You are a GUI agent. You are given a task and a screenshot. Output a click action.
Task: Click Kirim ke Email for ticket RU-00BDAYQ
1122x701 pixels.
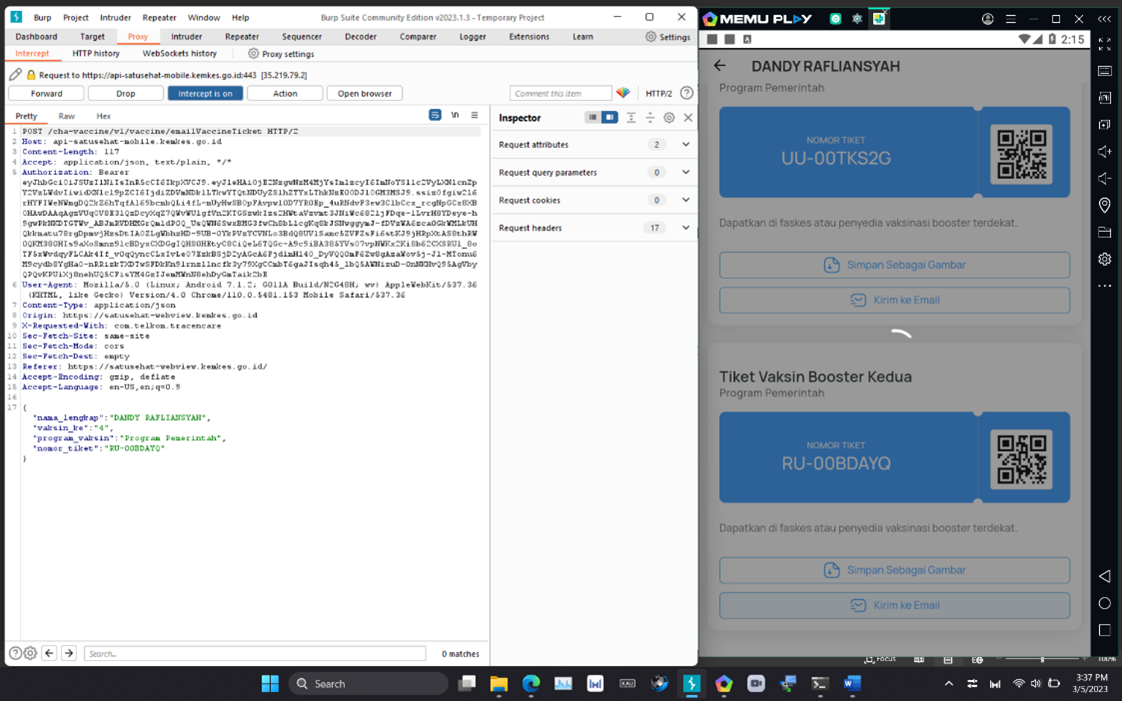894,605
